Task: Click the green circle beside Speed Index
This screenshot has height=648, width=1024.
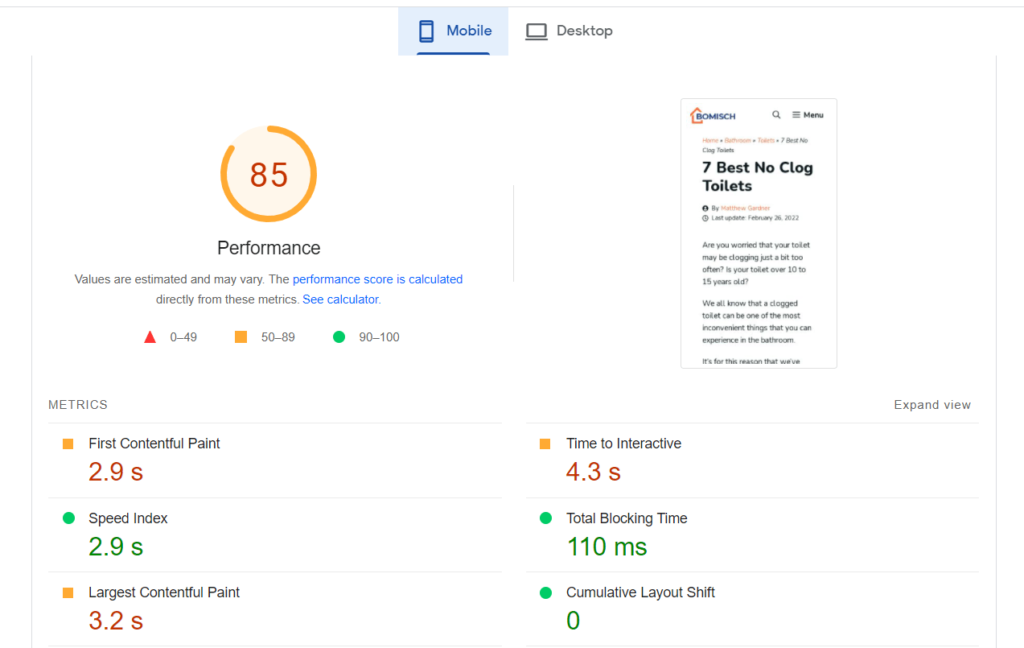Action: (68, 518)
